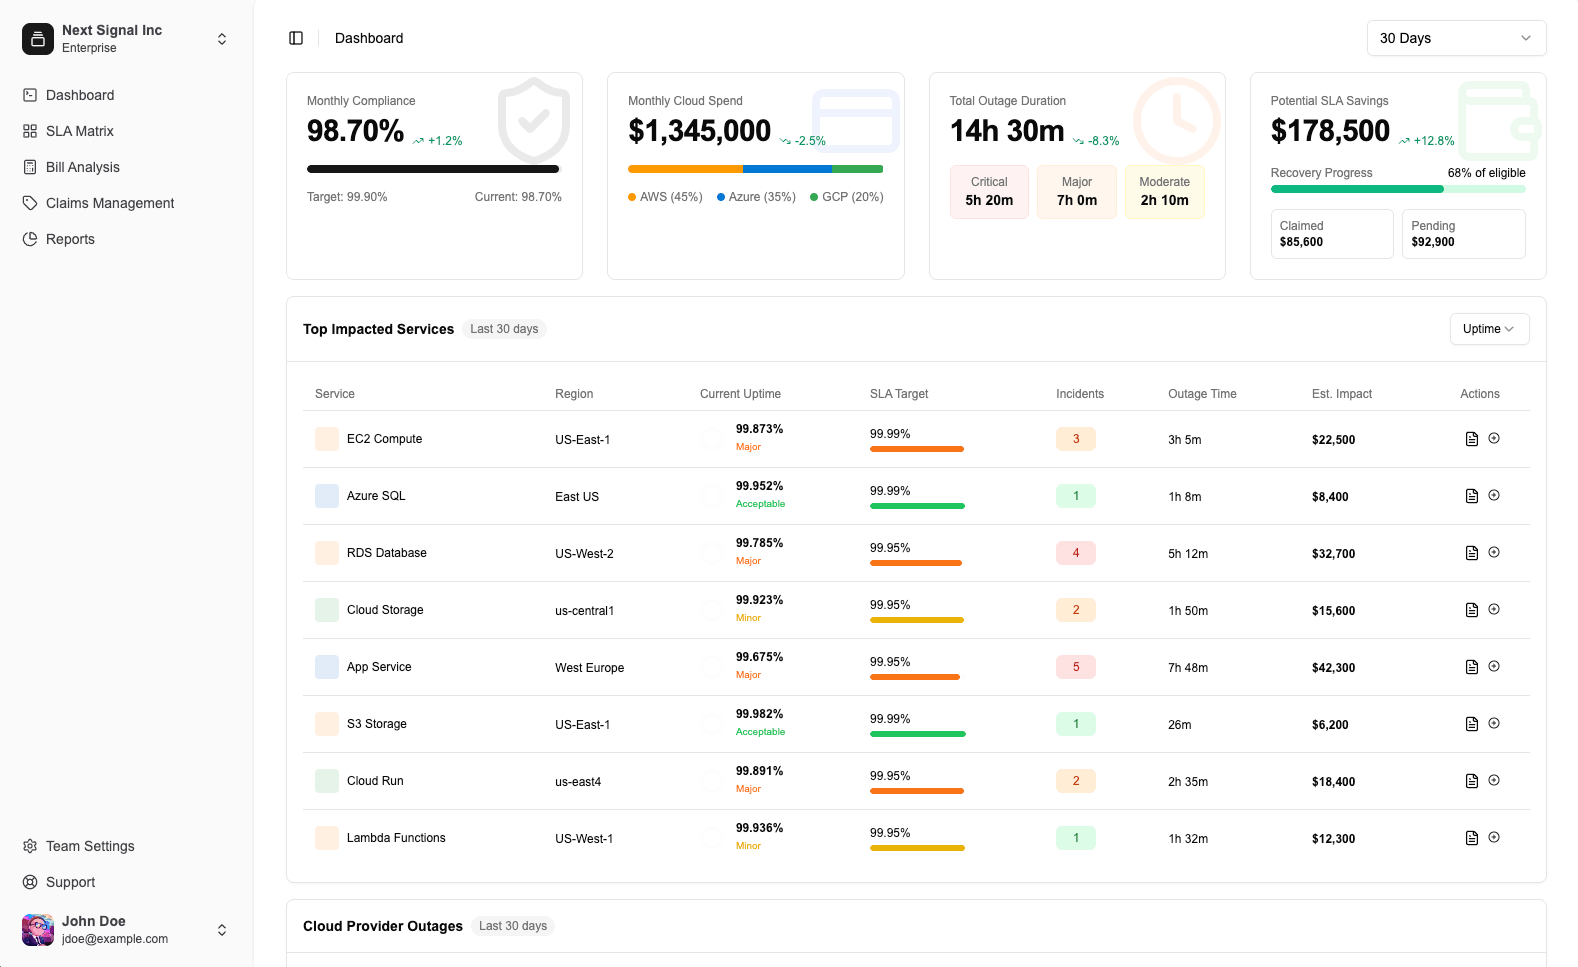Toggle the sidebar panel icon
Image resolution: width=1578 pixels, height=967 pixels.
(x=296, y=38)
